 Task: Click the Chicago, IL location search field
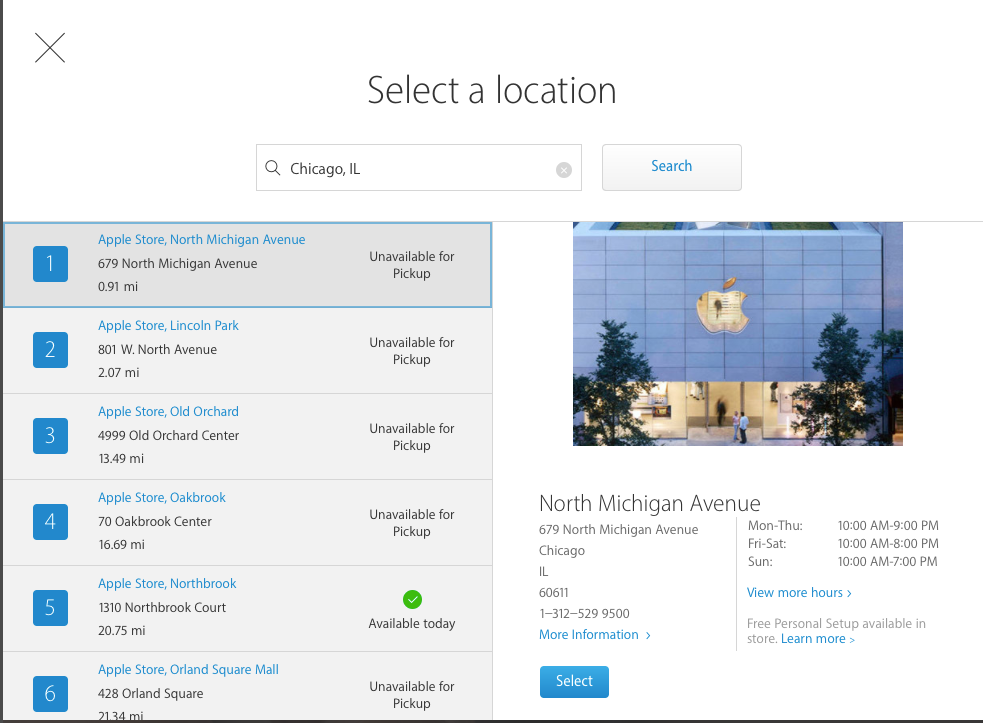click(419, 167)
